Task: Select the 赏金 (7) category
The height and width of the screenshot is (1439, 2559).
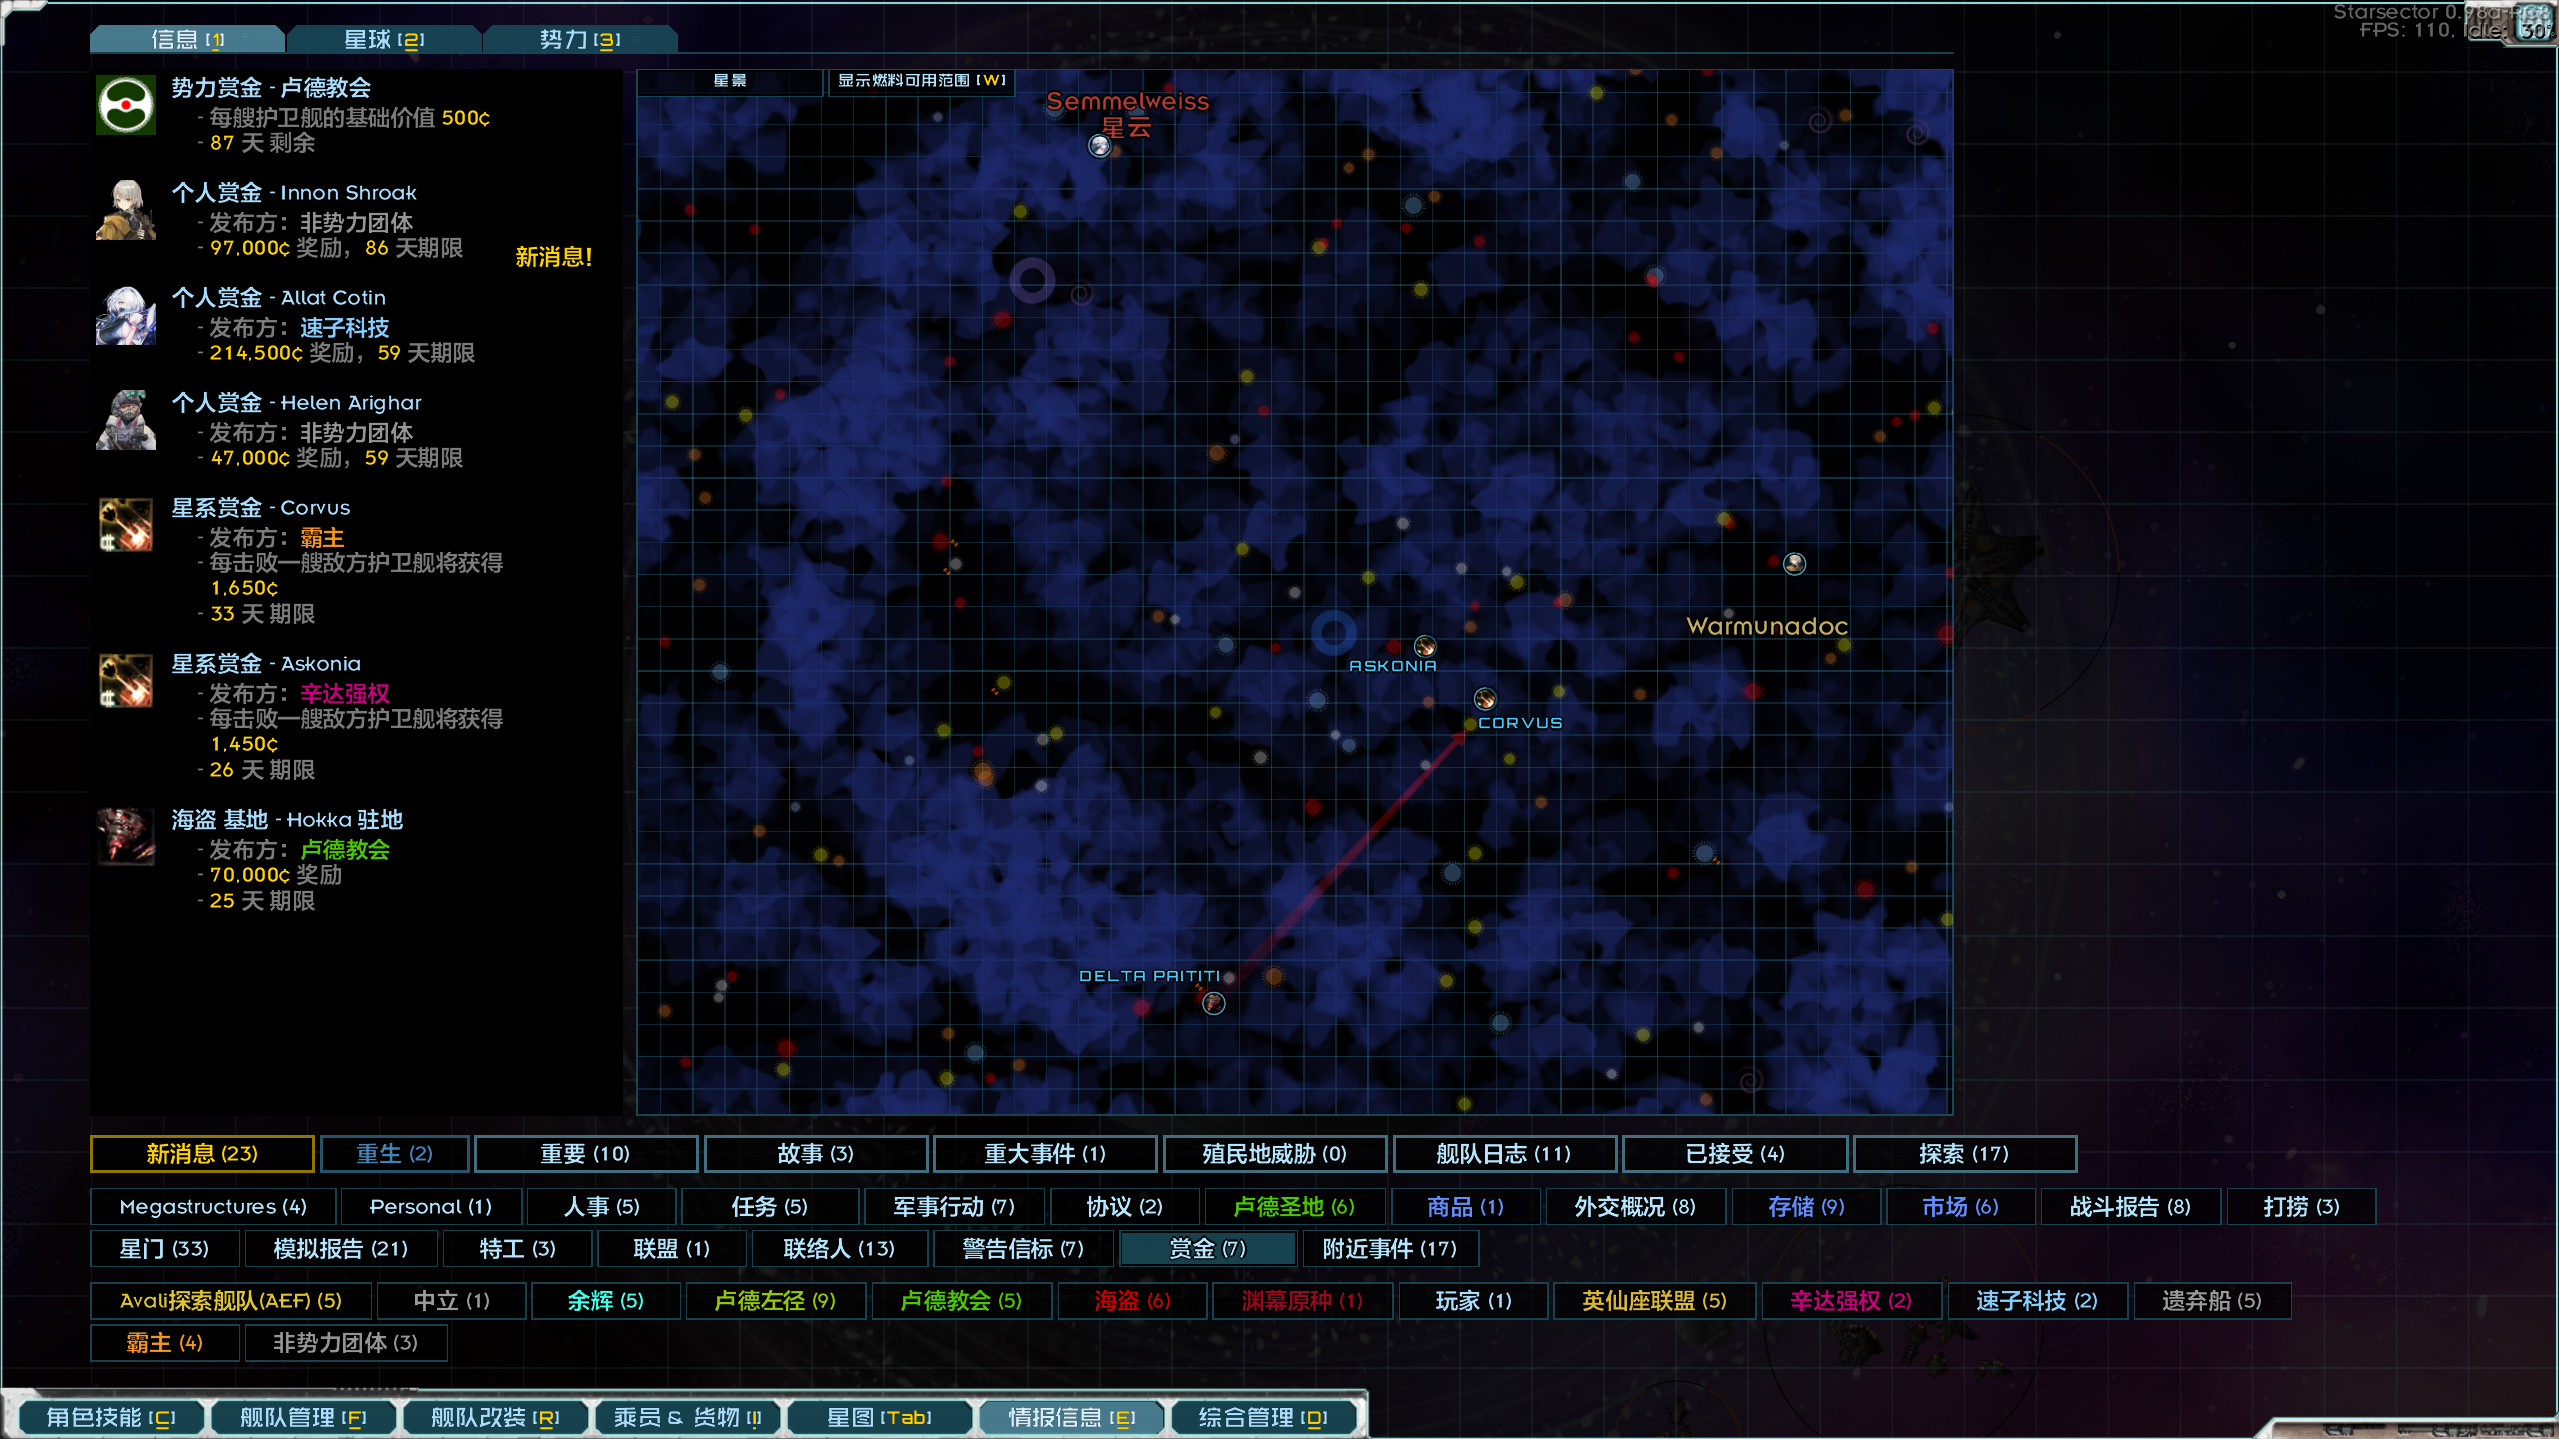Action: [1207, 1249]
